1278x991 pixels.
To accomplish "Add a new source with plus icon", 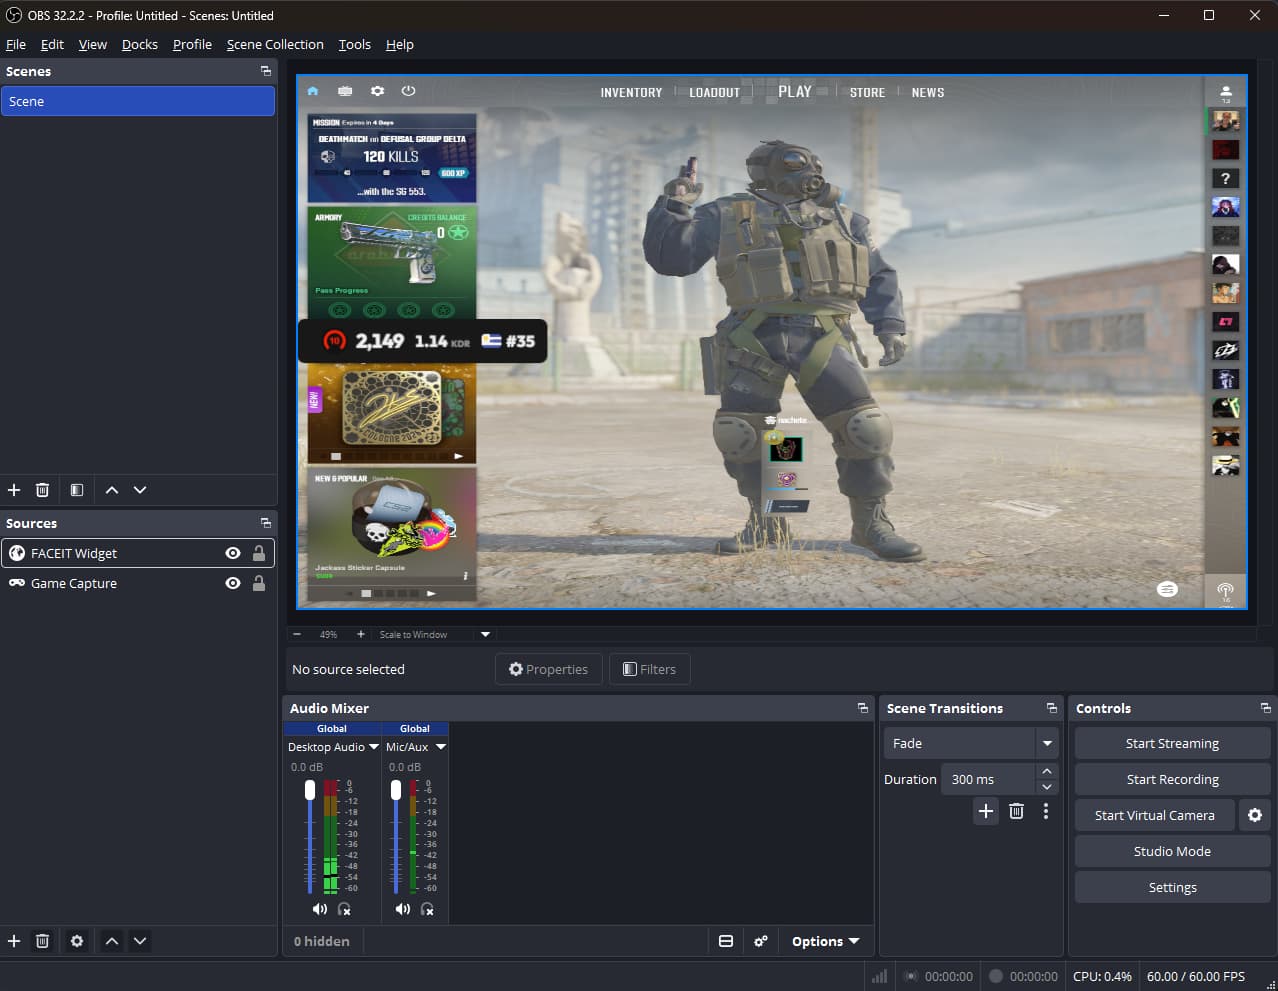I will 14,941.
